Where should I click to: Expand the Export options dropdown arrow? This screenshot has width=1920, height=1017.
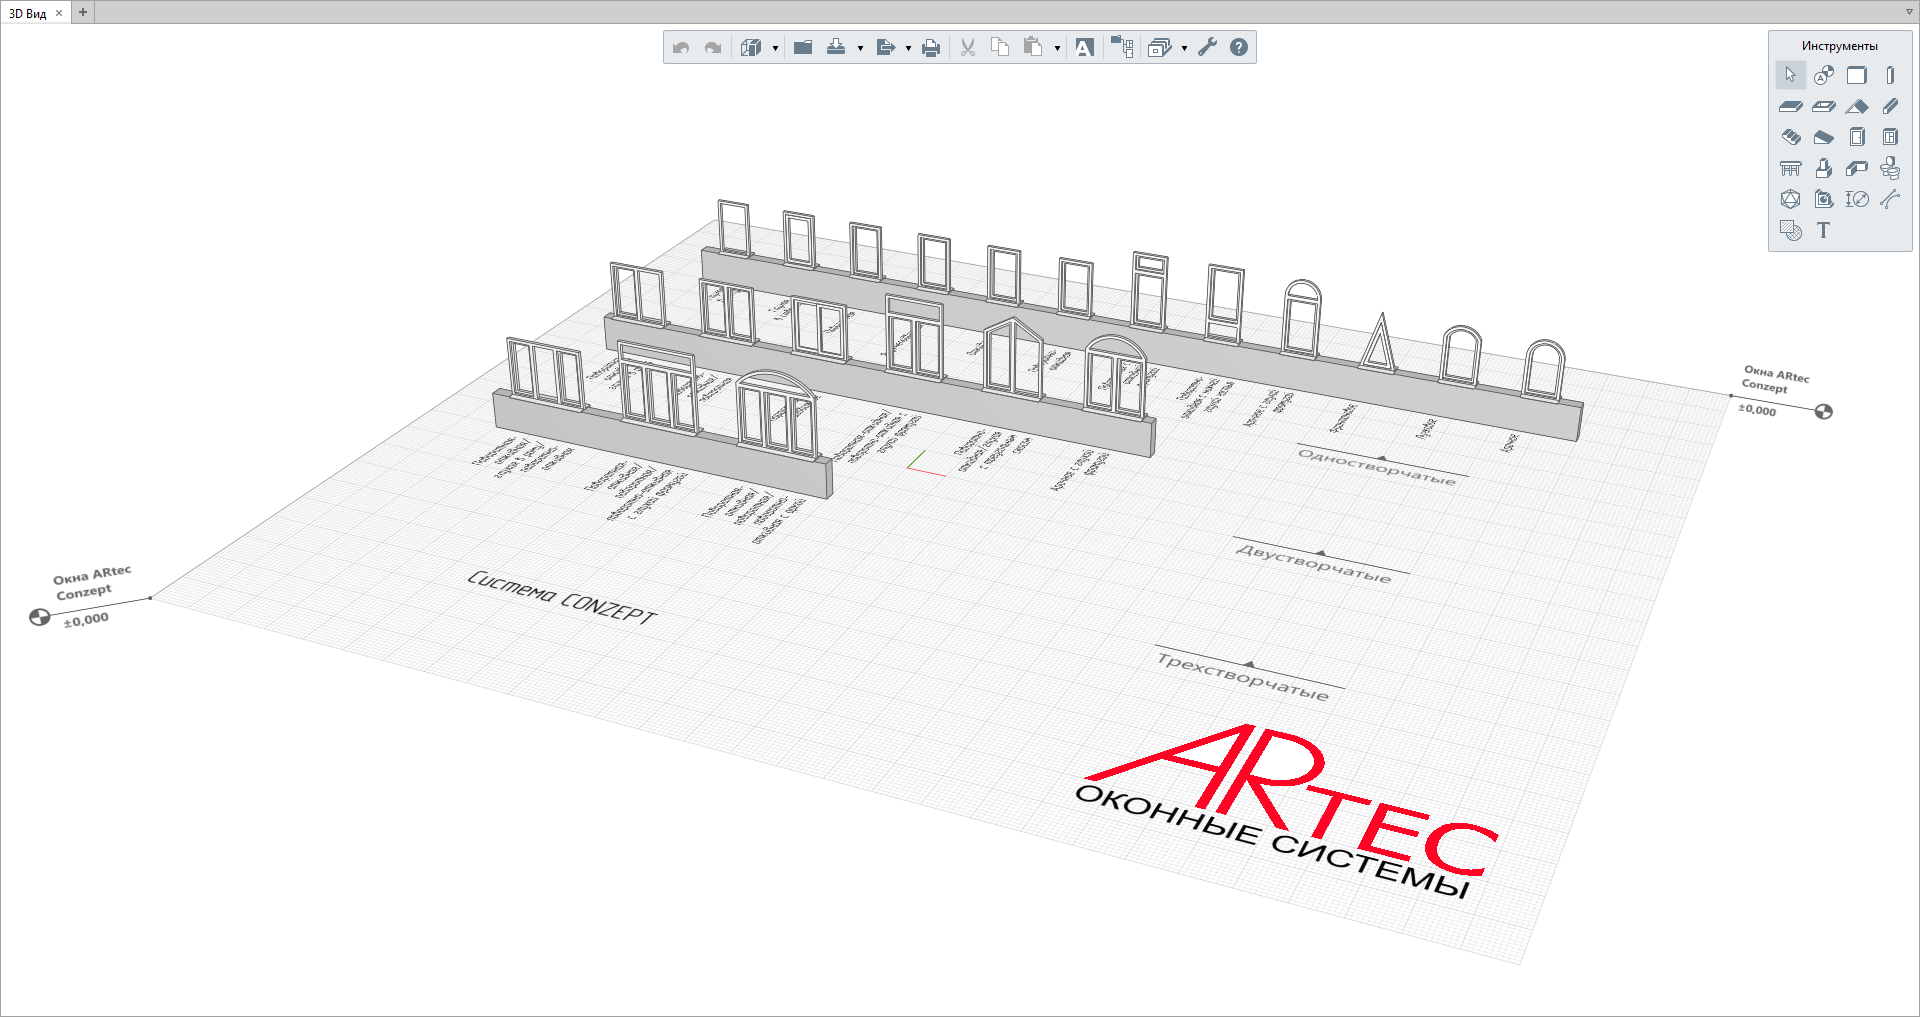[908, 48]
